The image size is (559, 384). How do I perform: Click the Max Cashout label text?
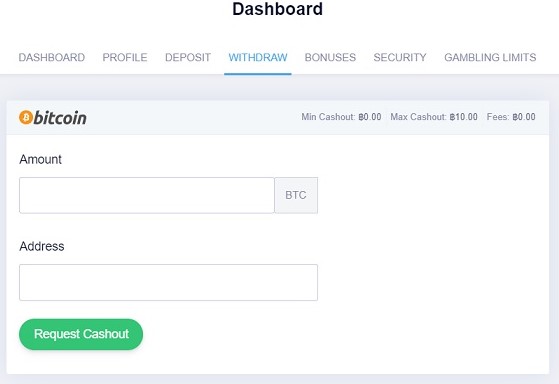click(x=419, y=117)
